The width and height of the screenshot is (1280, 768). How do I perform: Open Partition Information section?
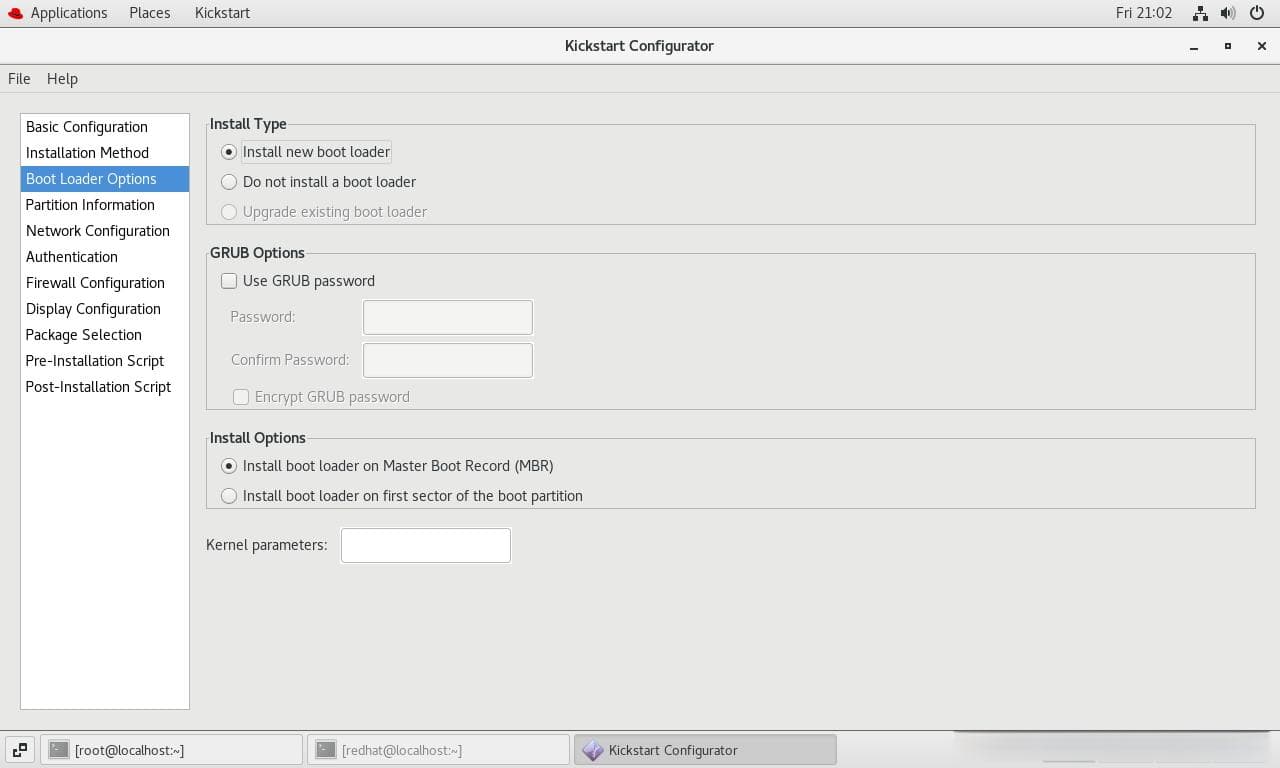104,205
